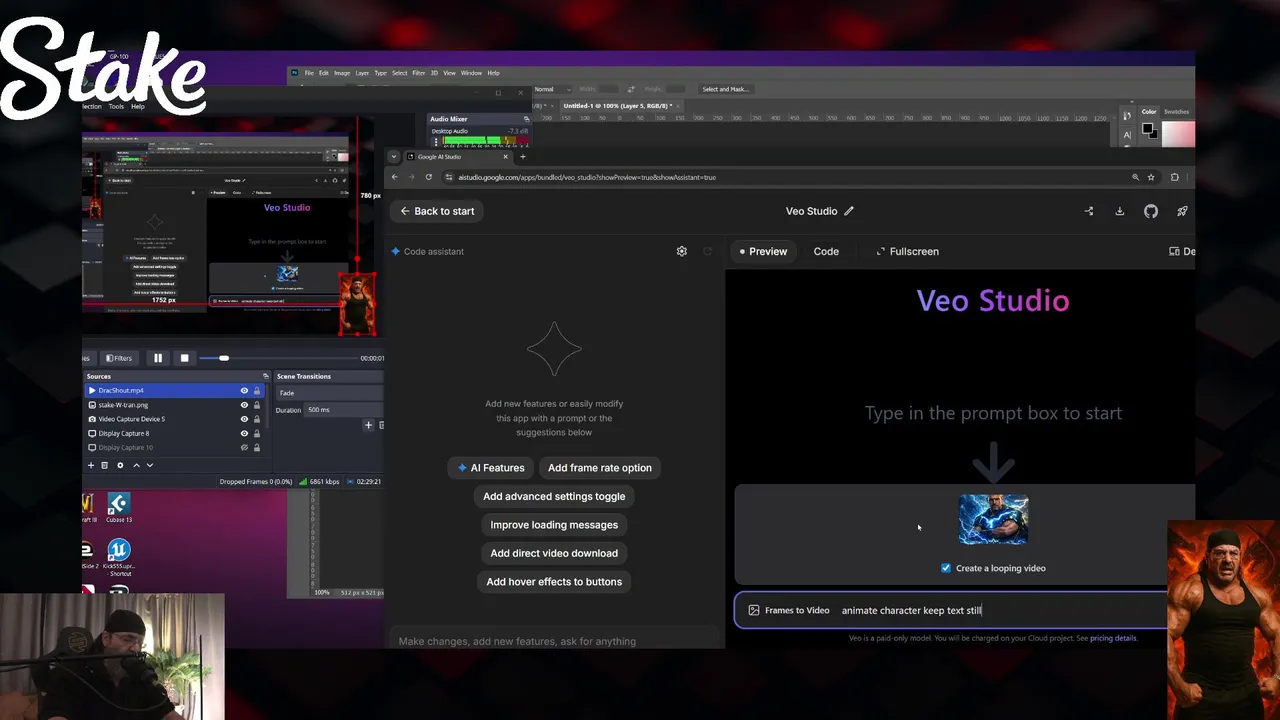
Task: Toggle lock on DracShout.mp4 source
Action: pyautogui.click(x=257, y=390)
